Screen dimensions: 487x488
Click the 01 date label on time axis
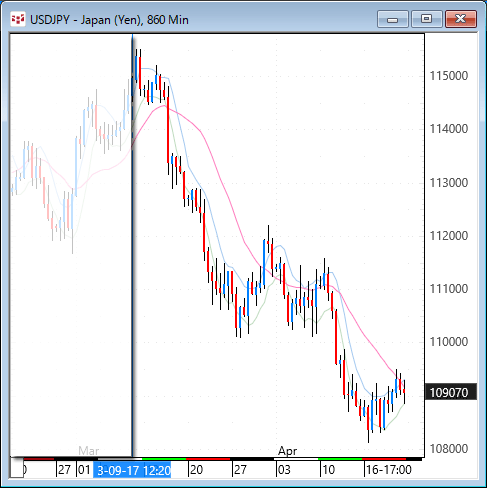tap(84, 470)
